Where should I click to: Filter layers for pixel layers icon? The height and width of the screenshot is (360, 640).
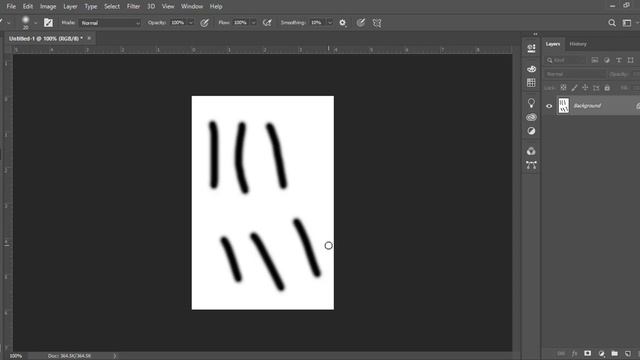(595, 60)
